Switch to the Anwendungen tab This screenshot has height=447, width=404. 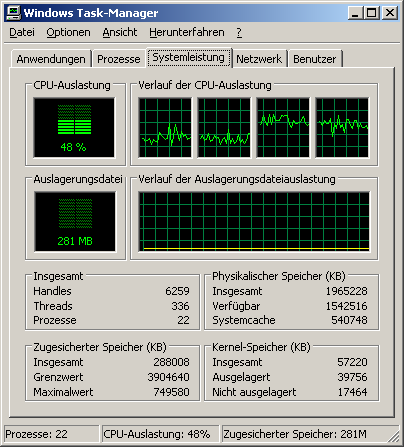[51, 59]
